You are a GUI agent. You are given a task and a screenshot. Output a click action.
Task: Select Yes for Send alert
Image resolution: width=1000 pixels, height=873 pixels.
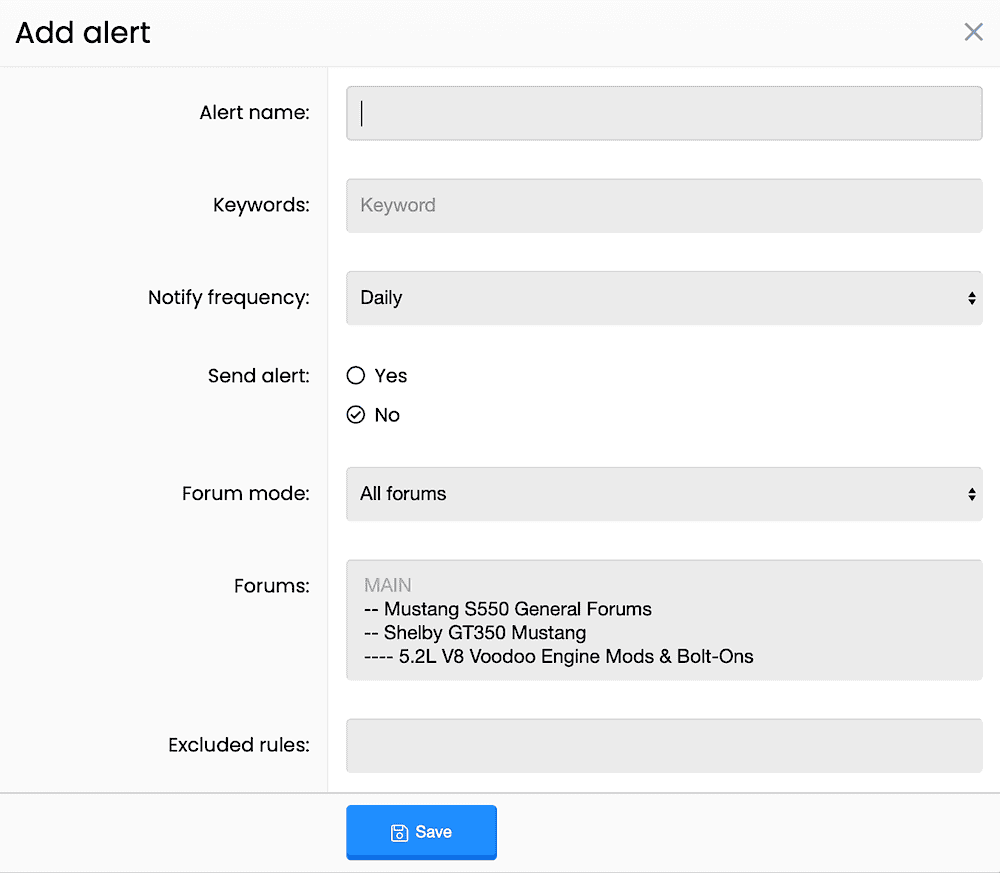click(356, 376)
